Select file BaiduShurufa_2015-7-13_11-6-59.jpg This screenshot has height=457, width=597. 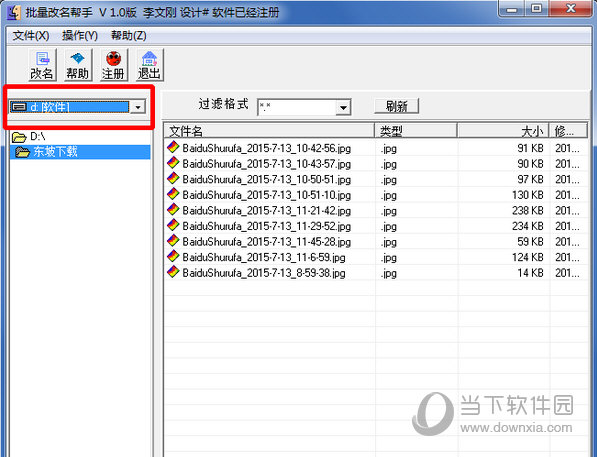[x=264, y=257]
